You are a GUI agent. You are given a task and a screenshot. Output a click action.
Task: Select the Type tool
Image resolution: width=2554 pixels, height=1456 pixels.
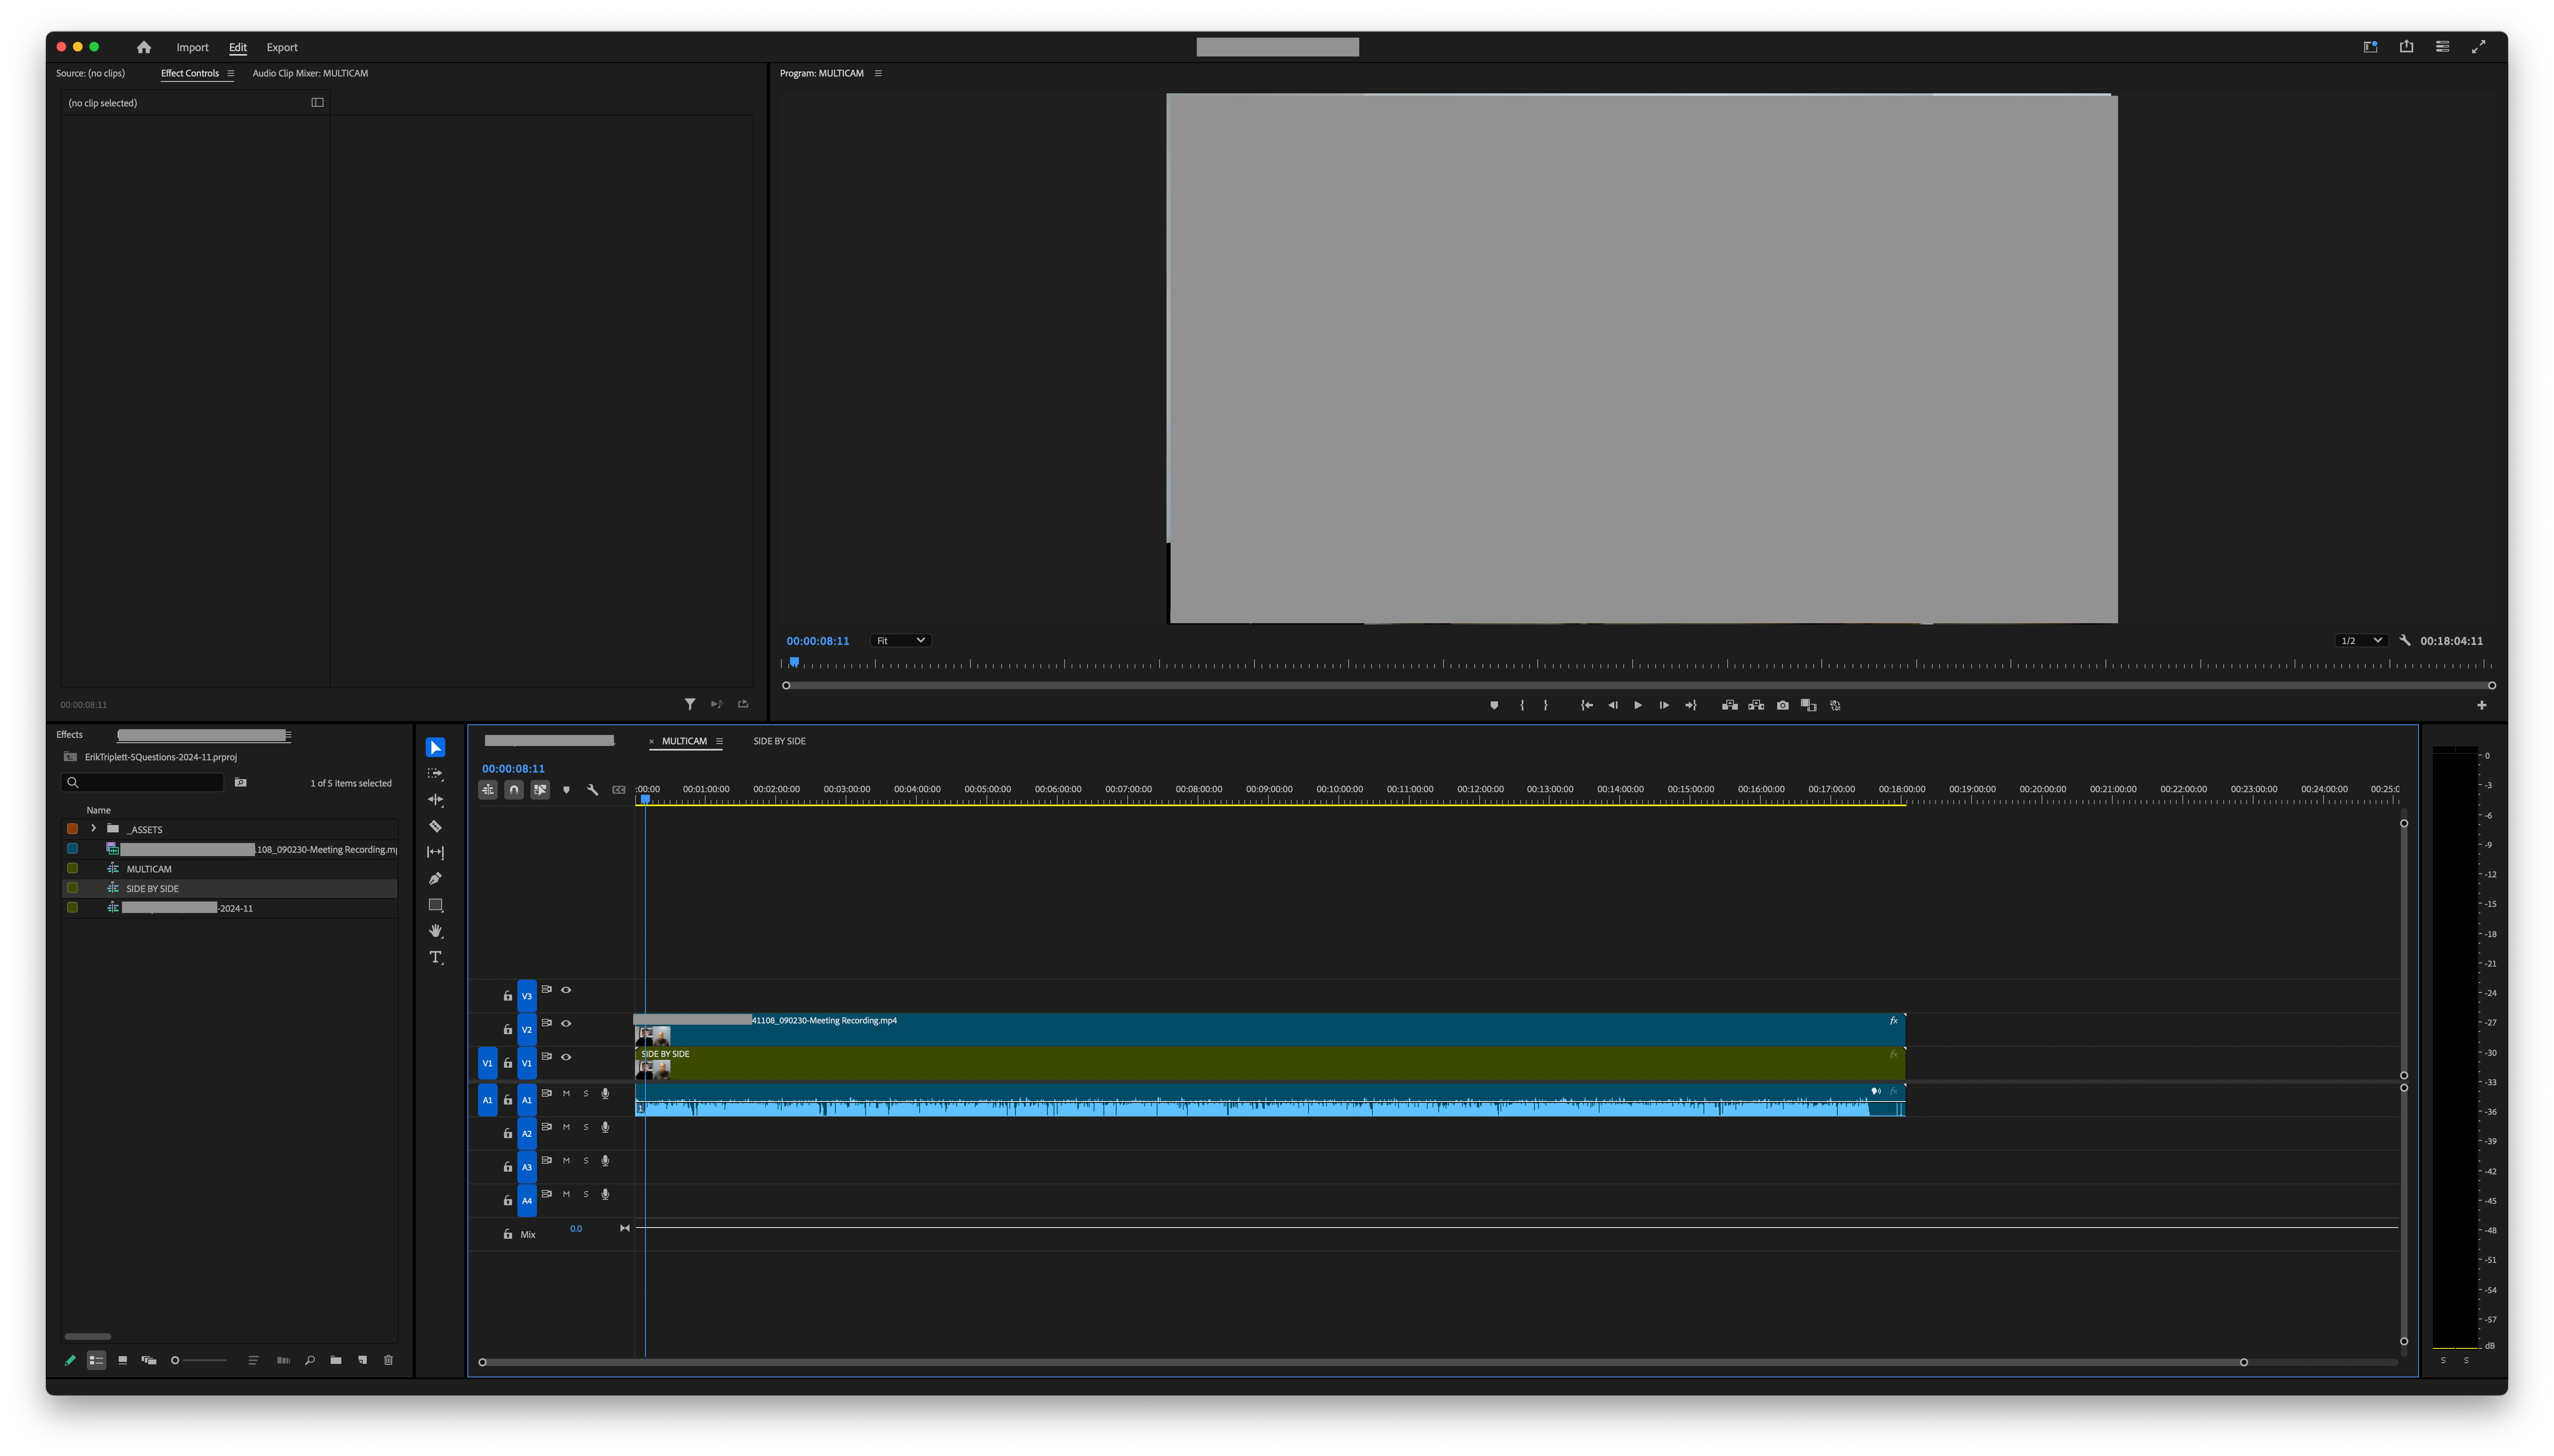point(435,957)
